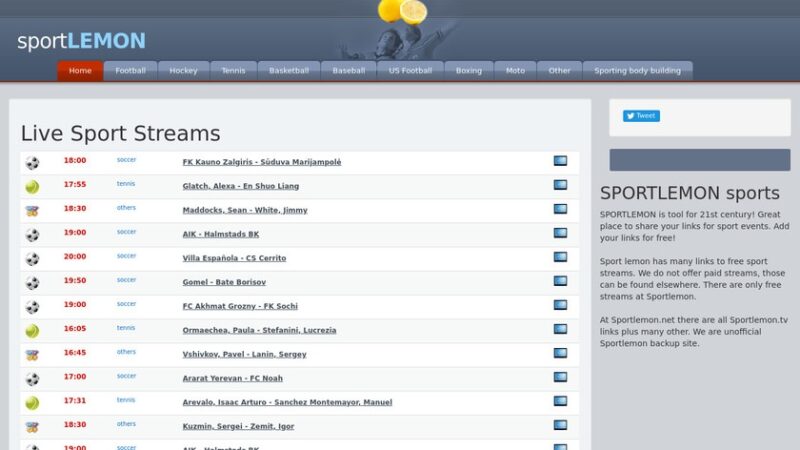Click the 16:45 time in Vshivkov row
Screen dimensions: 800x450
(x=74, y=352)
